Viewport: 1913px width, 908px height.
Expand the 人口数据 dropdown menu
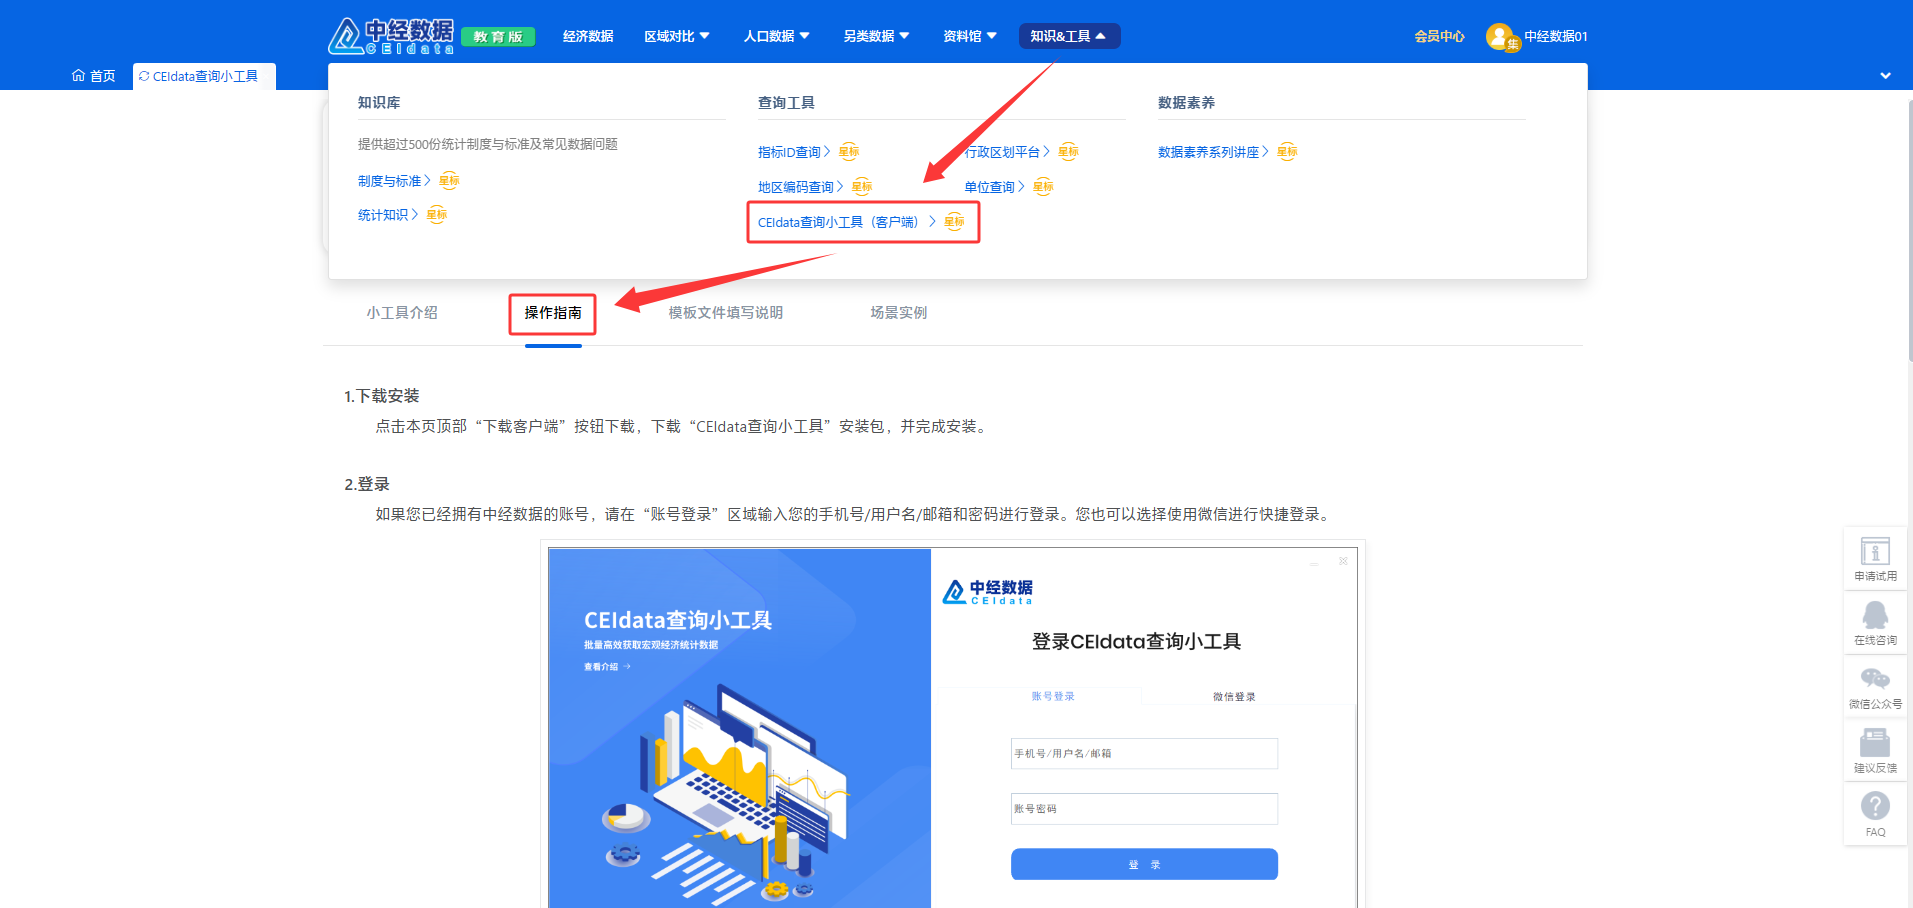point(776,36)
